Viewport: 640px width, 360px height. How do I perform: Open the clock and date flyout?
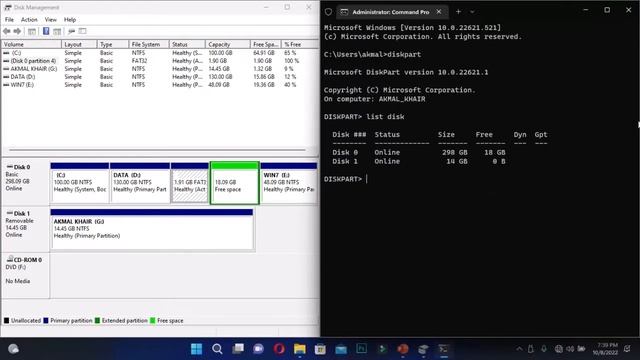pos(605,349)
